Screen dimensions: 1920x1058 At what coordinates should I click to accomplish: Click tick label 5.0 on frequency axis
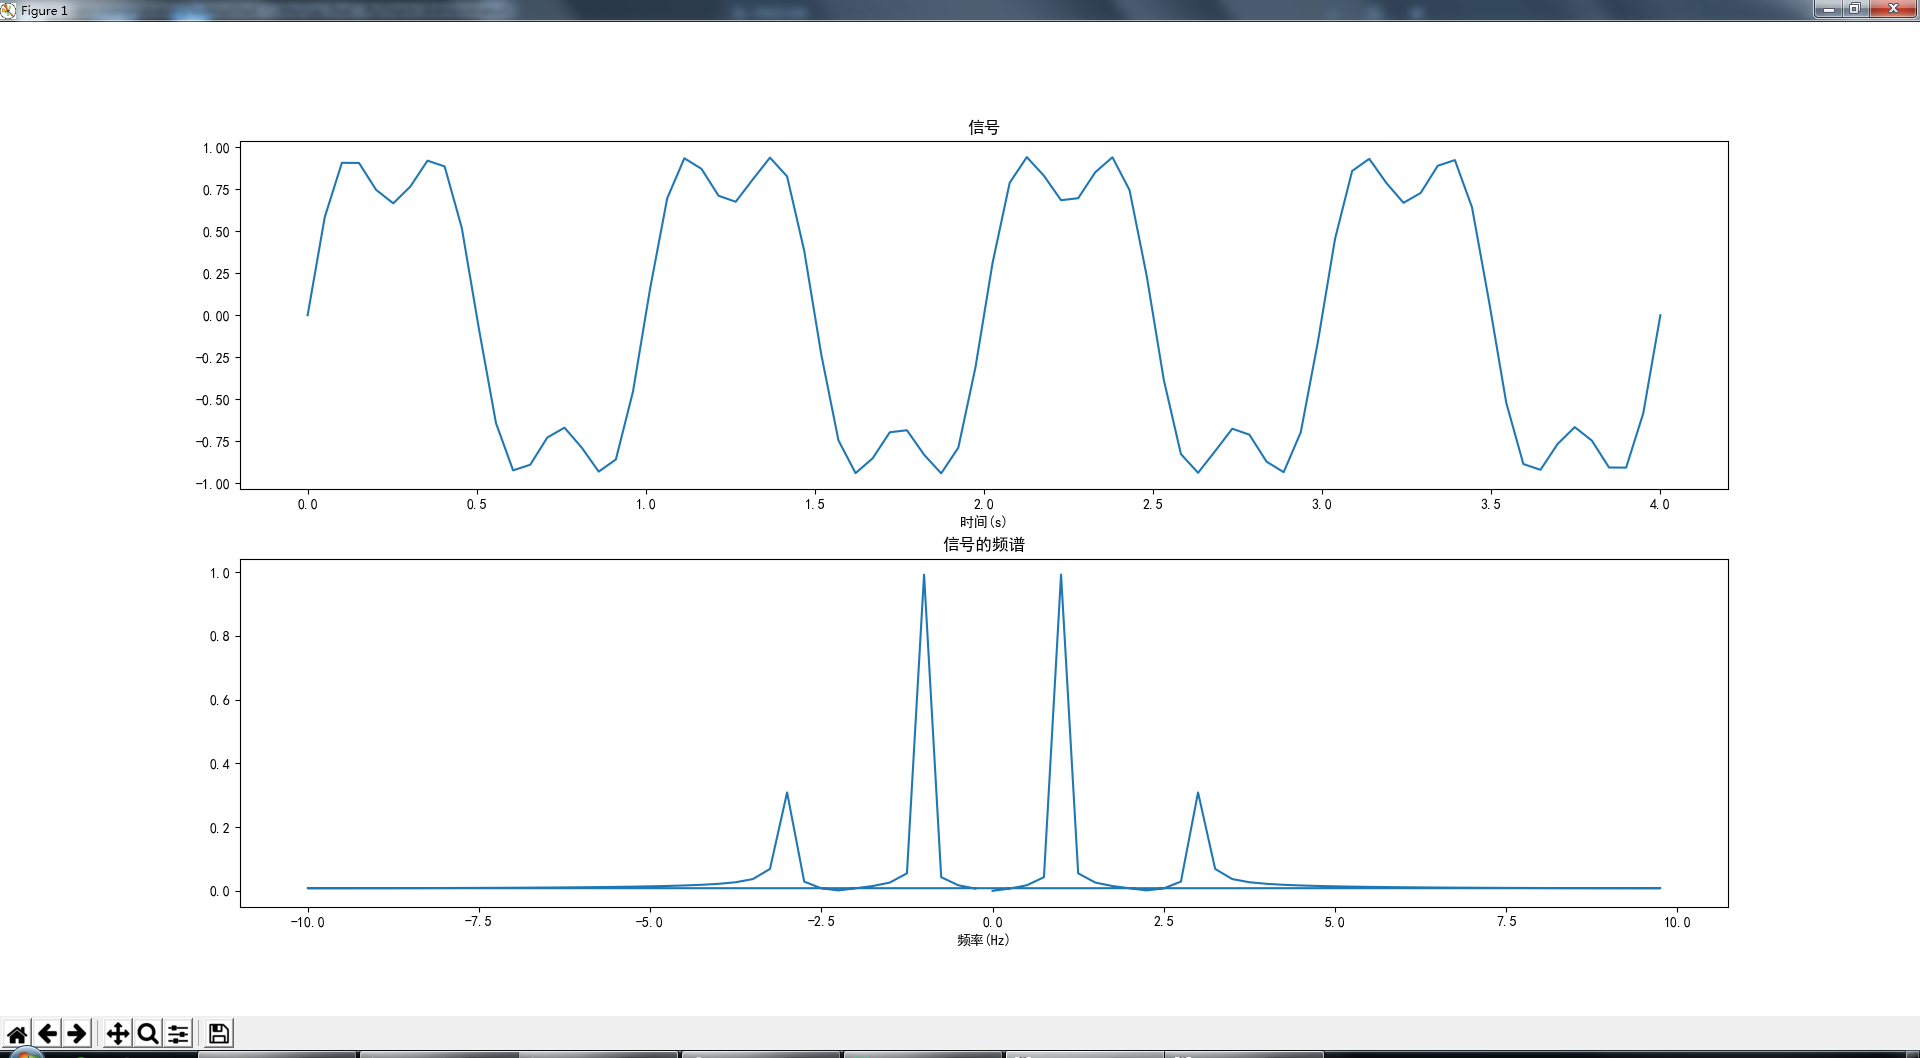pyautogui.click(x=1335, y=922)
